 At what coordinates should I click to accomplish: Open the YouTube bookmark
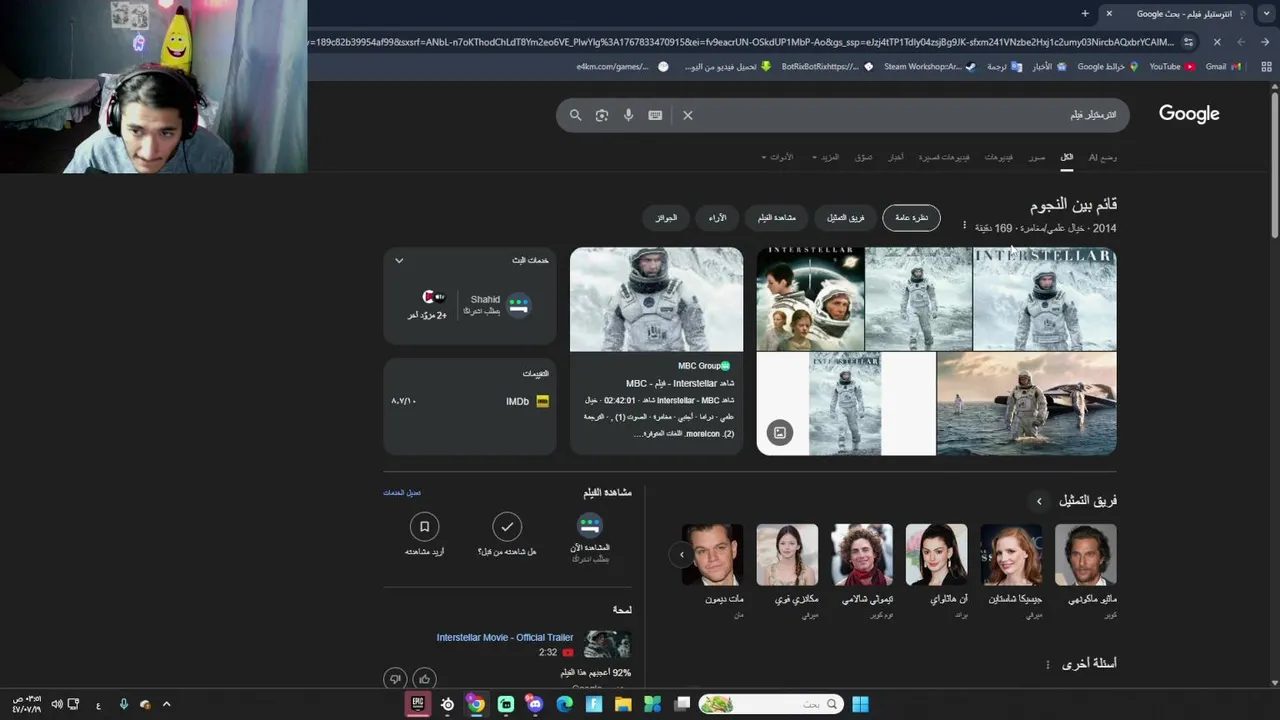[1172, 67]
